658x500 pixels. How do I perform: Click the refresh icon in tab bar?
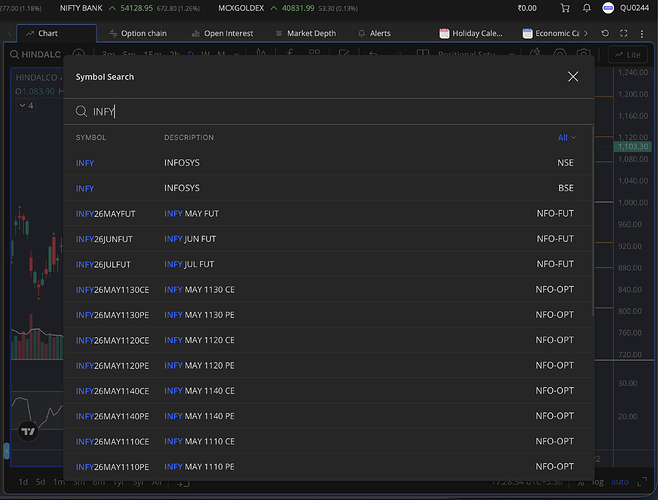[x=605, y=33]
